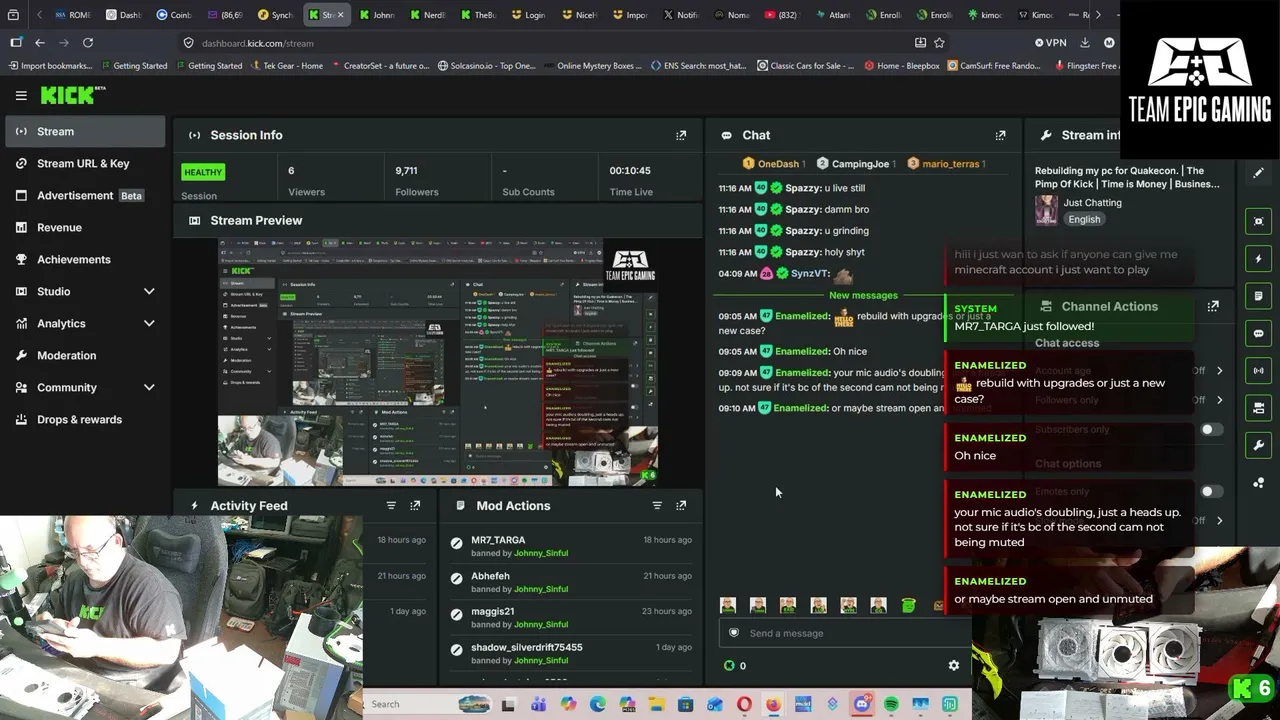
Task: Go back in browser history
Action: (x=40, y=42)
